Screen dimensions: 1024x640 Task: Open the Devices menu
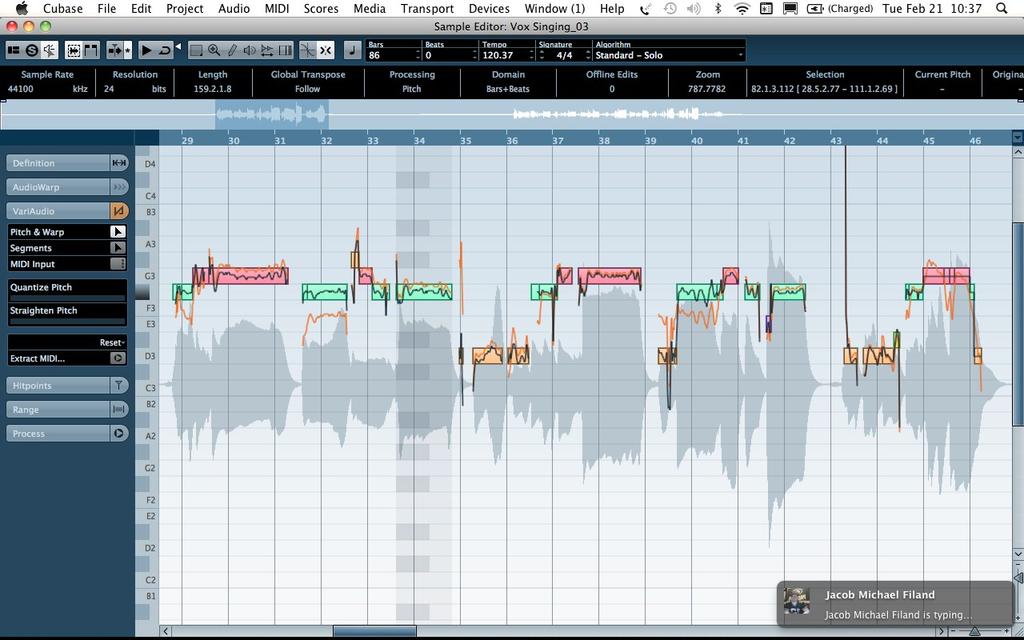[x=489, y=8]
